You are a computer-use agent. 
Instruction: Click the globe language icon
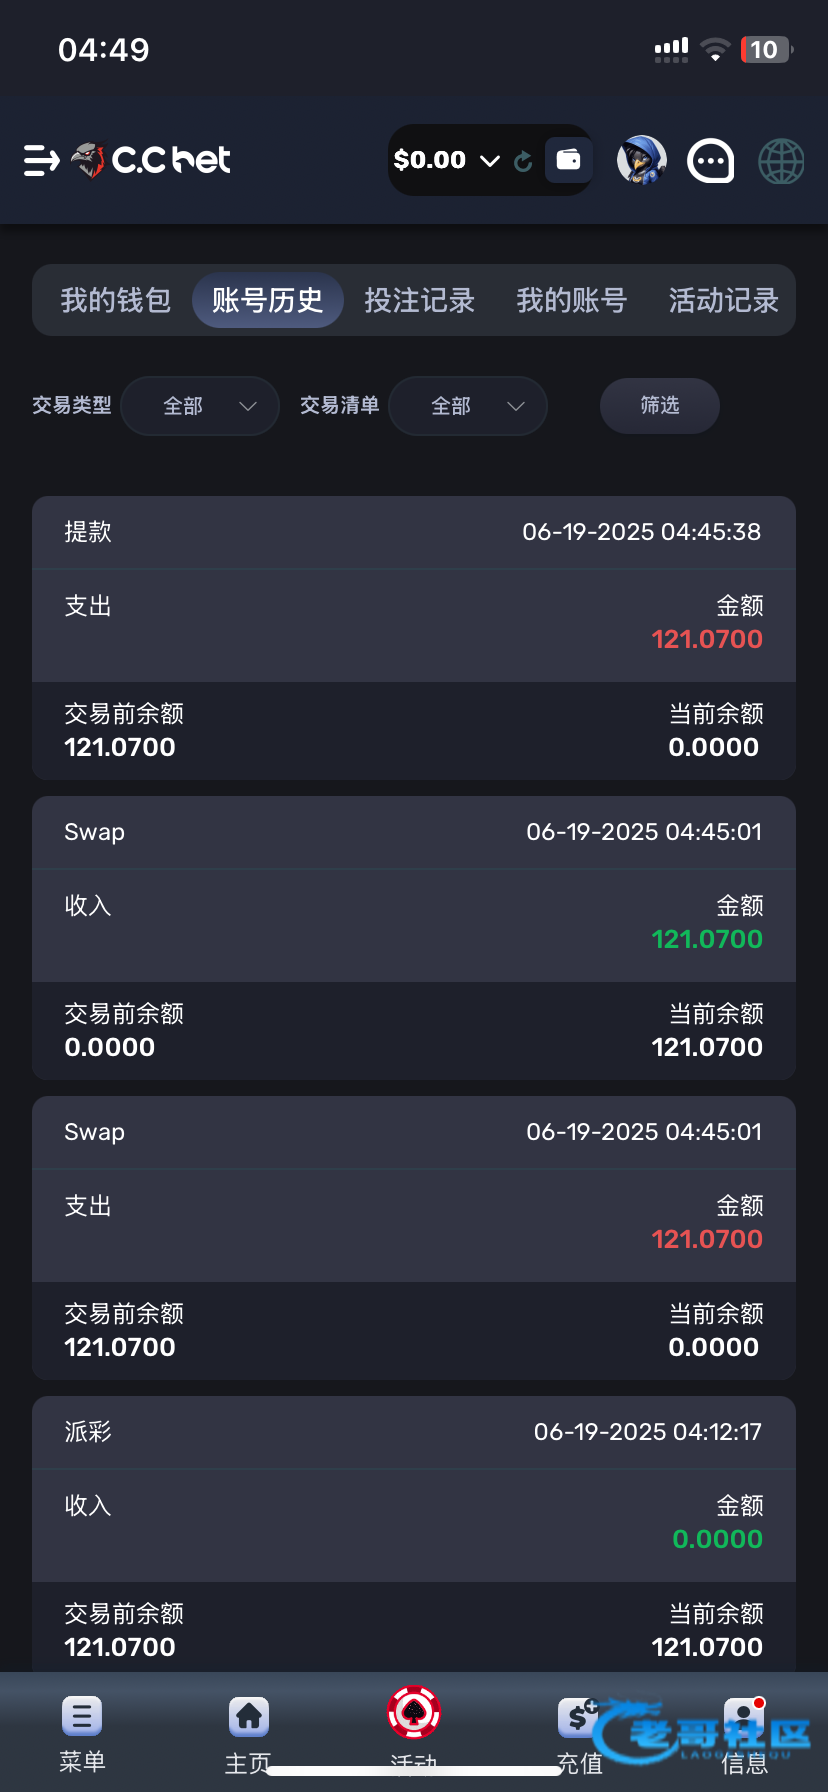point(781,160)
